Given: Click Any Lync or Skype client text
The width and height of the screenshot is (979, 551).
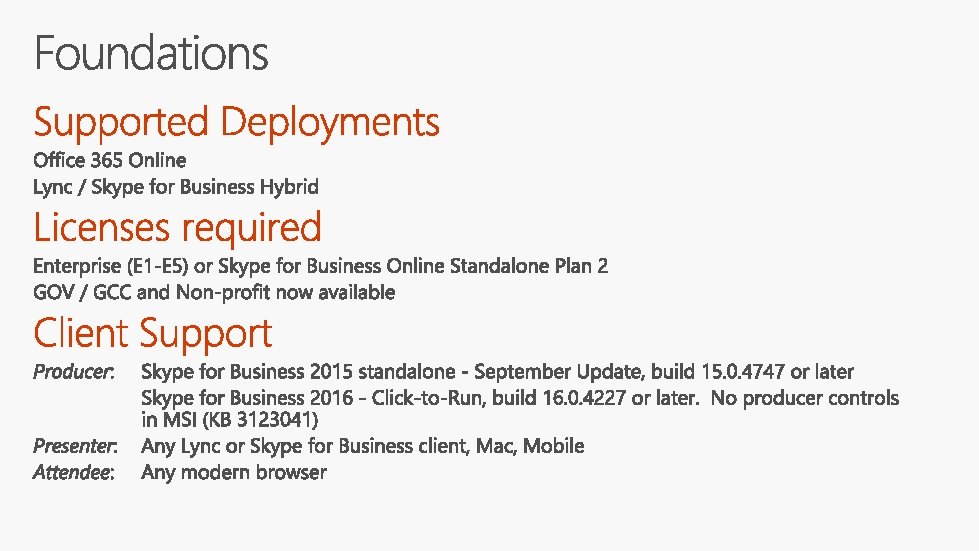Looking at the screenshot, I should point(363,446).
